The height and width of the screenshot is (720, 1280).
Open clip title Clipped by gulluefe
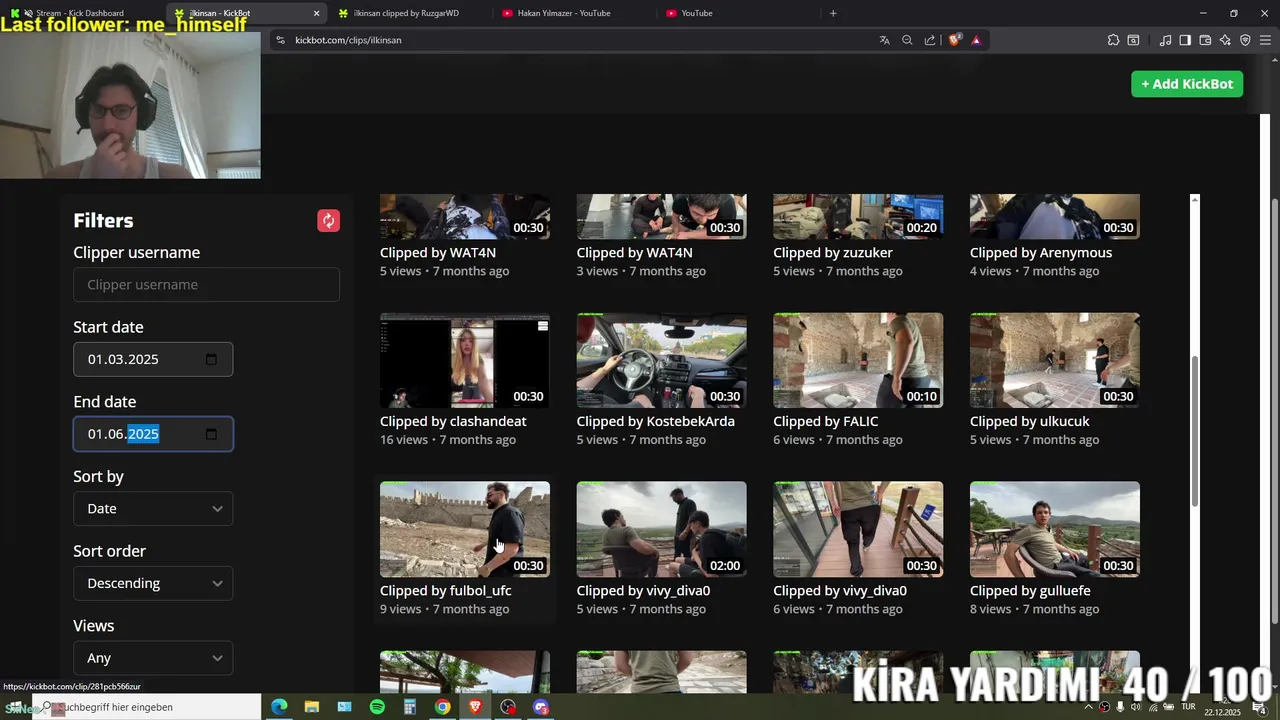1030,591
